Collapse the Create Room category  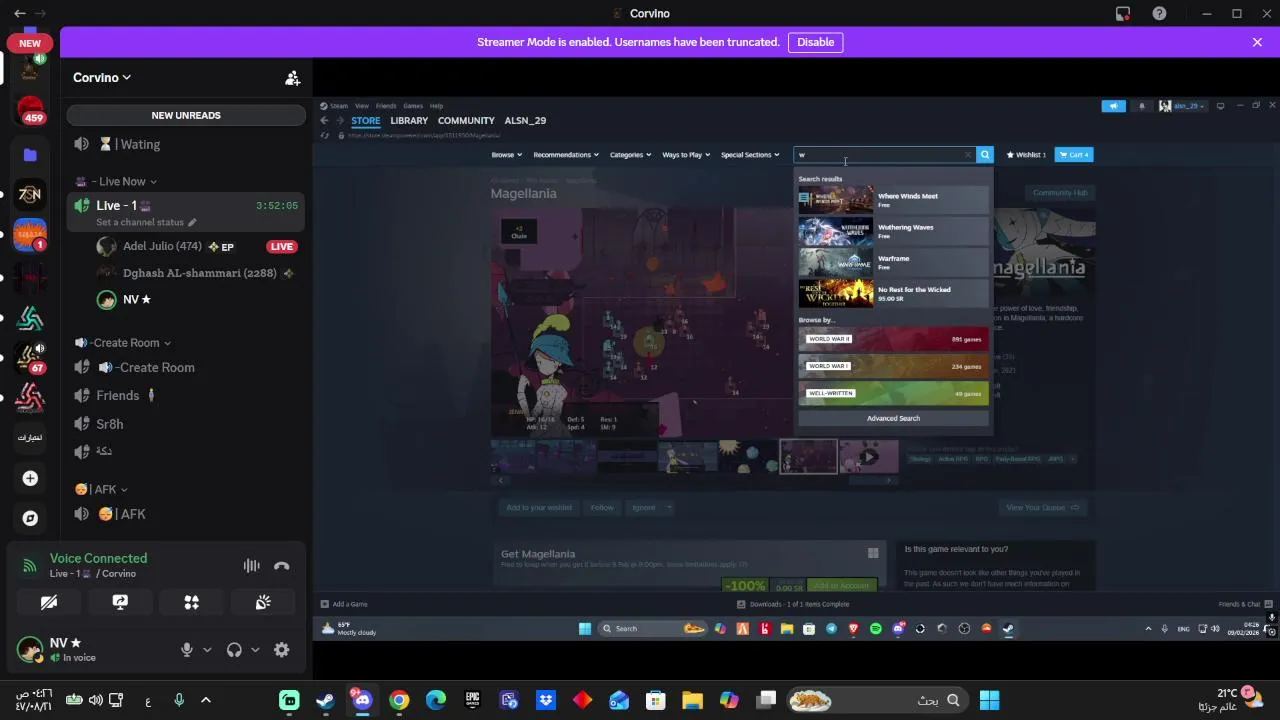pyautogui.click(x=123, y=343)
